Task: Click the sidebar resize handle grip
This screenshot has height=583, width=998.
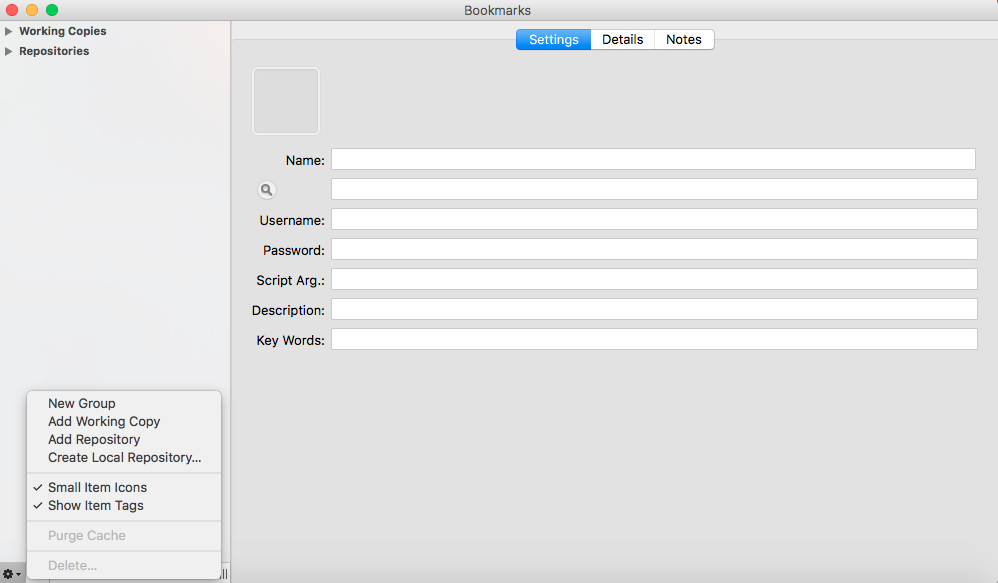Action: tap(224, 574)
